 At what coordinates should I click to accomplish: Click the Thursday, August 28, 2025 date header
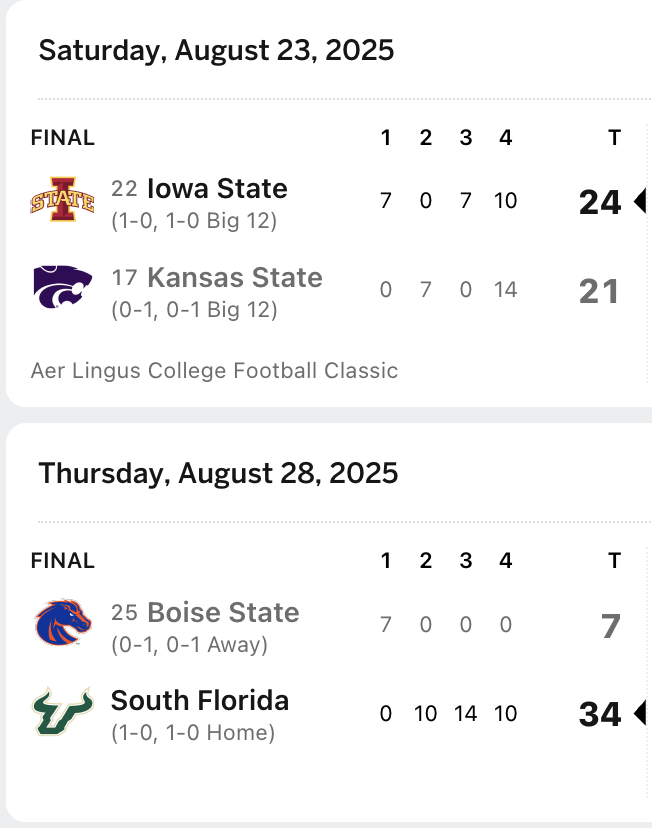[218, 472]
